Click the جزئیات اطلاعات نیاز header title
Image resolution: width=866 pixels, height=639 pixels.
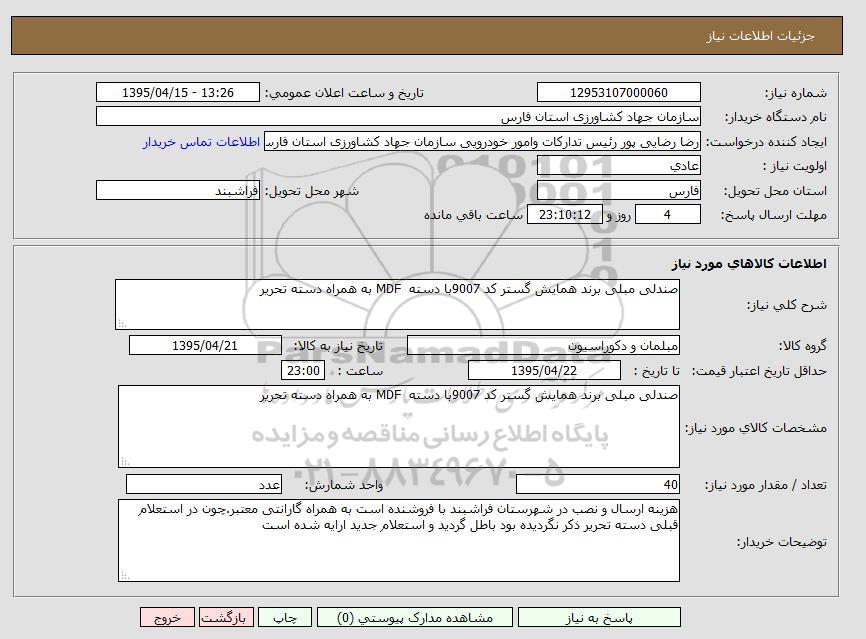(x=761, y=36)
